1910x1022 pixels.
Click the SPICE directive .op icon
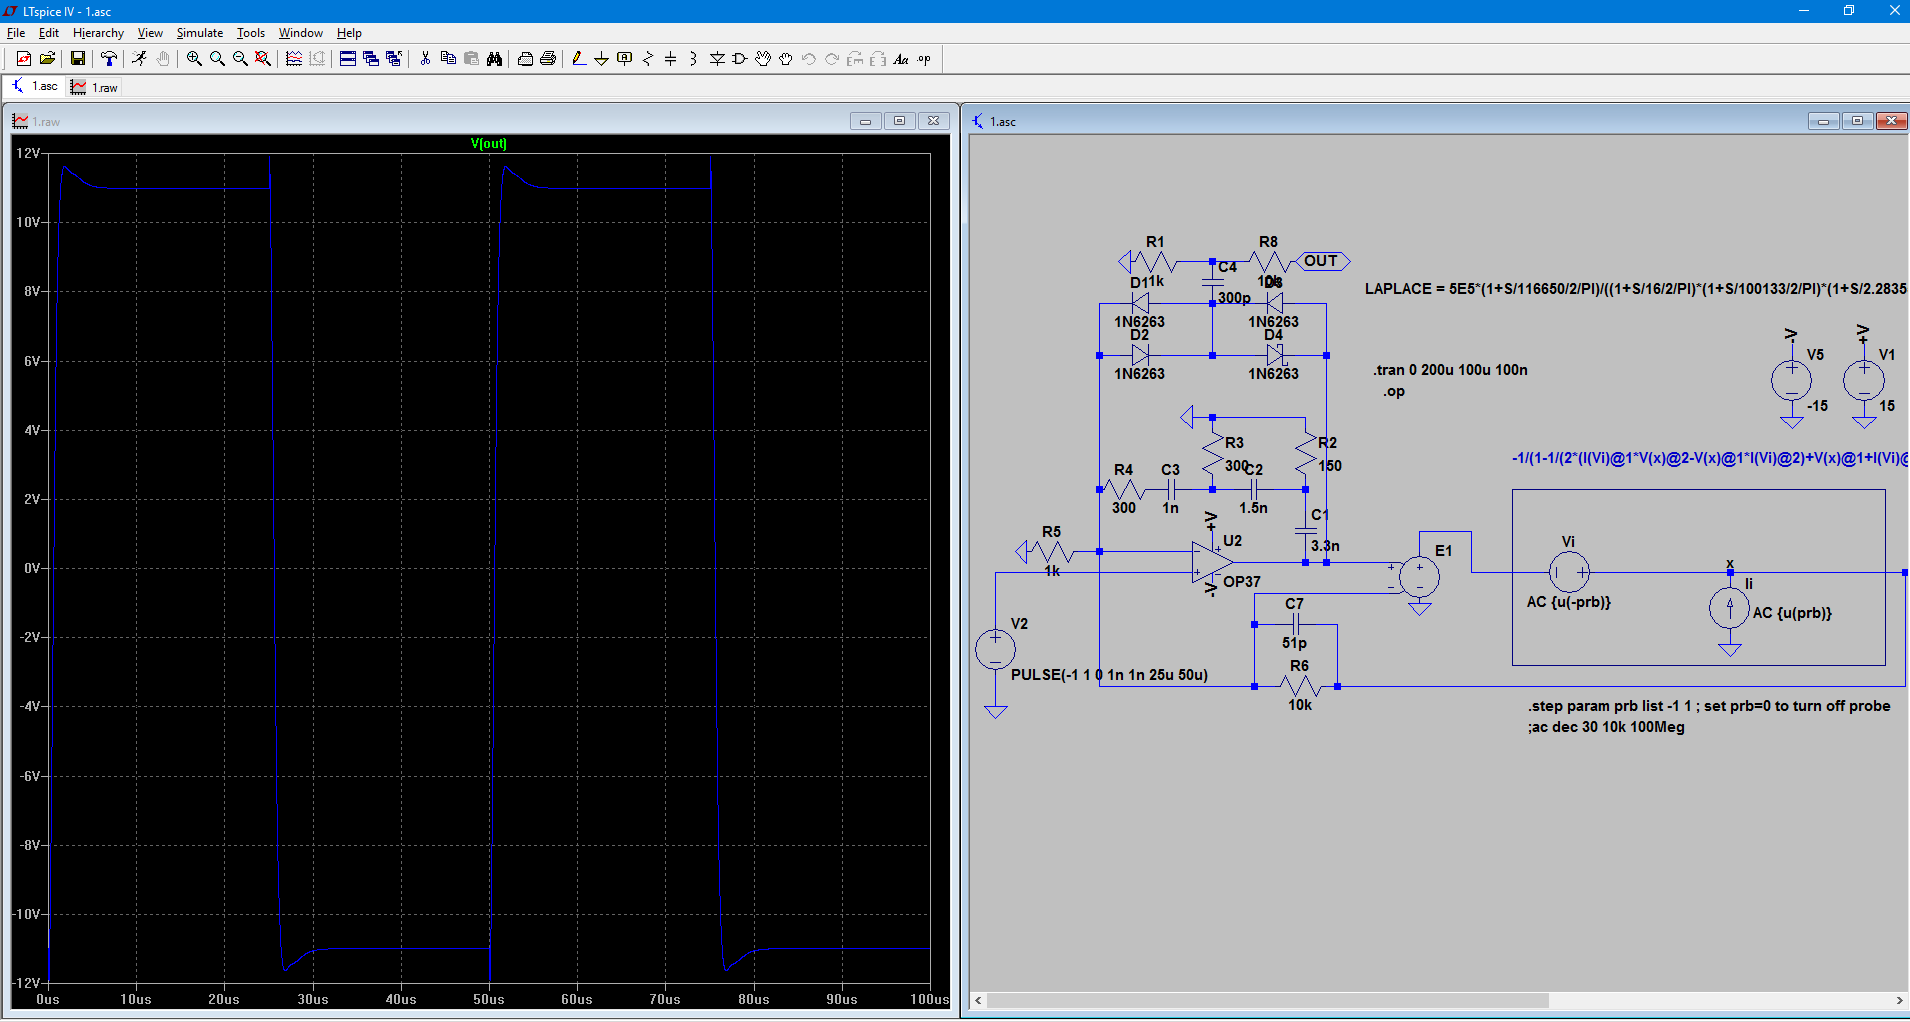[x=924, y=59]
